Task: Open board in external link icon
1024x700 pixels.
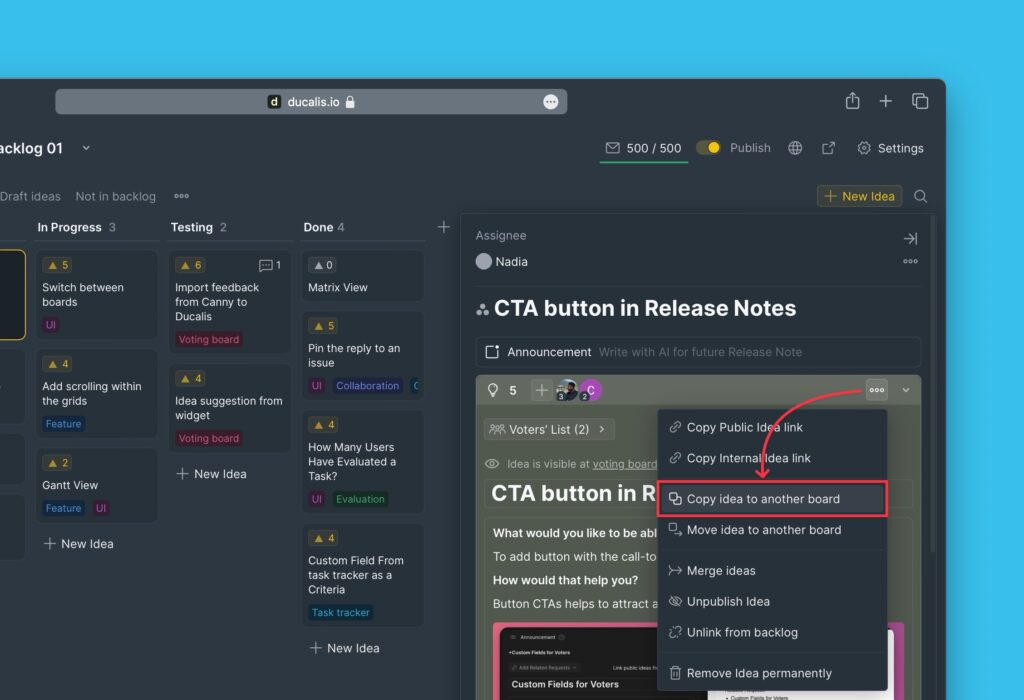Action: [x=828, y=148]
